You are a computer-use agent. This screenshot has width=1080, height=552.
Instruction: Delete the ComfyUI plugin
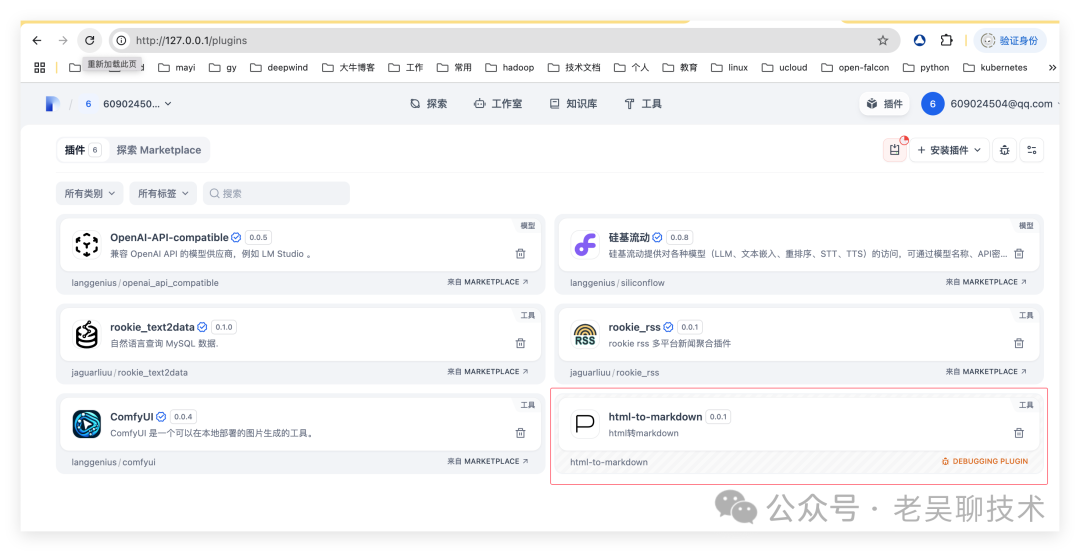coord(521,433)
